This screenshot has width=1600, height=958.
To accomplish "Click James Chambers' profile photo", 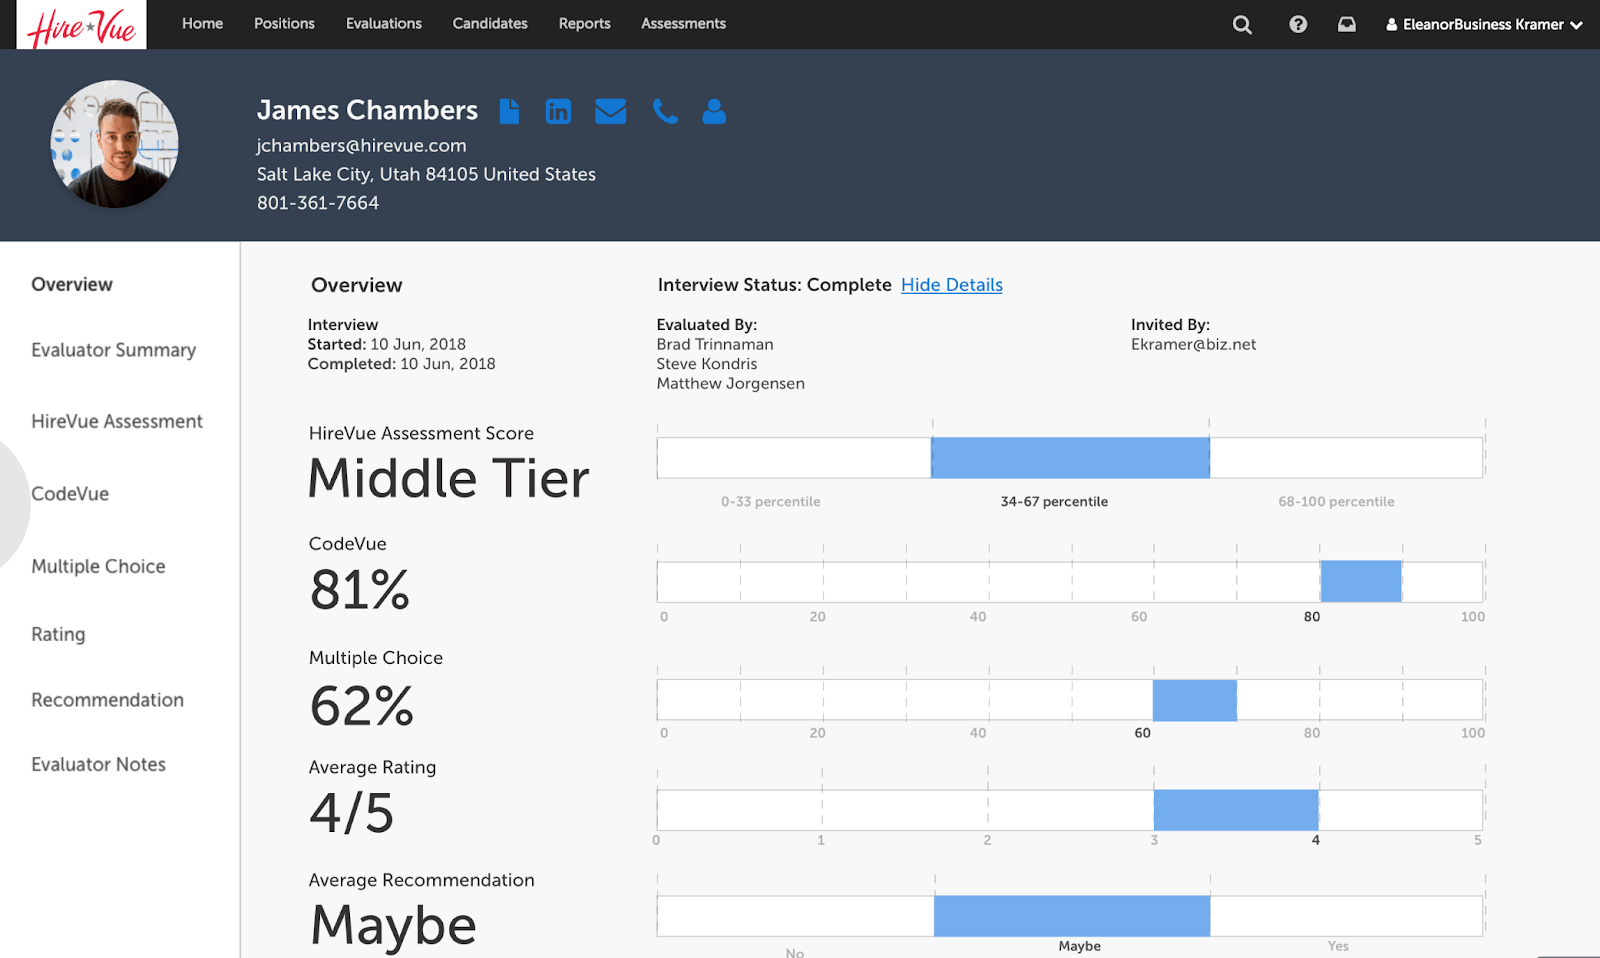I will 115,144.
